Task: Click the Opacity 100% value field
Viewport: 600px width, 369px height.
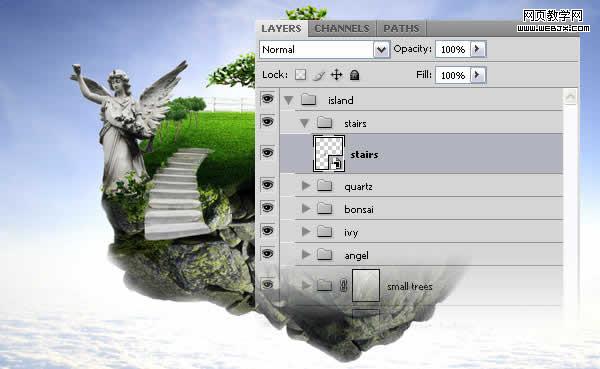Action: (453, 49)
